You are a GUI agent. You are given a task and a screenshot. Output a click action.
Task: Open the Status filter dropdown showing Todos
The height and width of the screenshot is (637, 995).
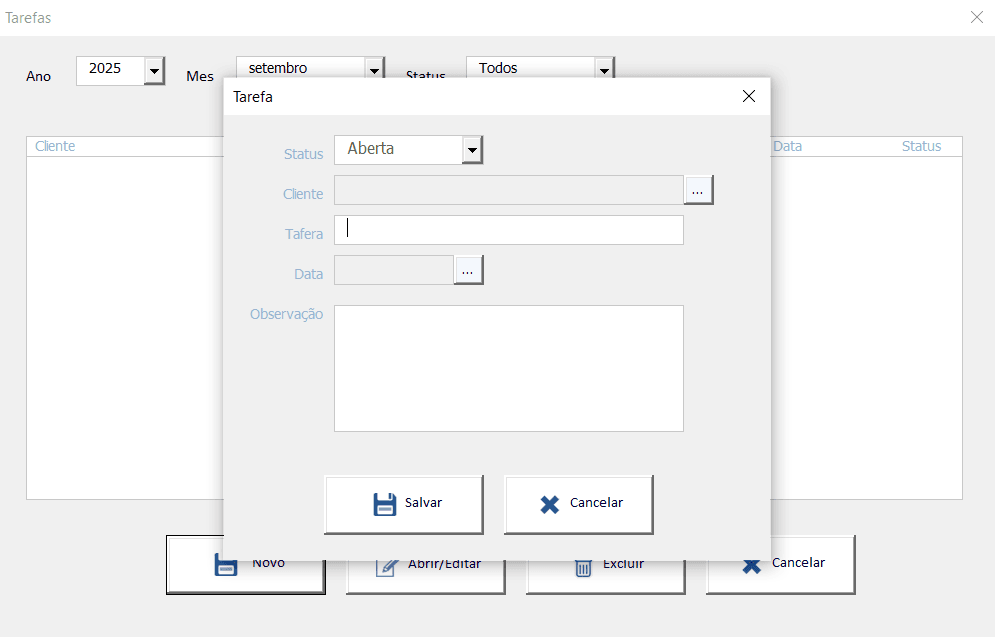pos(603,70)
